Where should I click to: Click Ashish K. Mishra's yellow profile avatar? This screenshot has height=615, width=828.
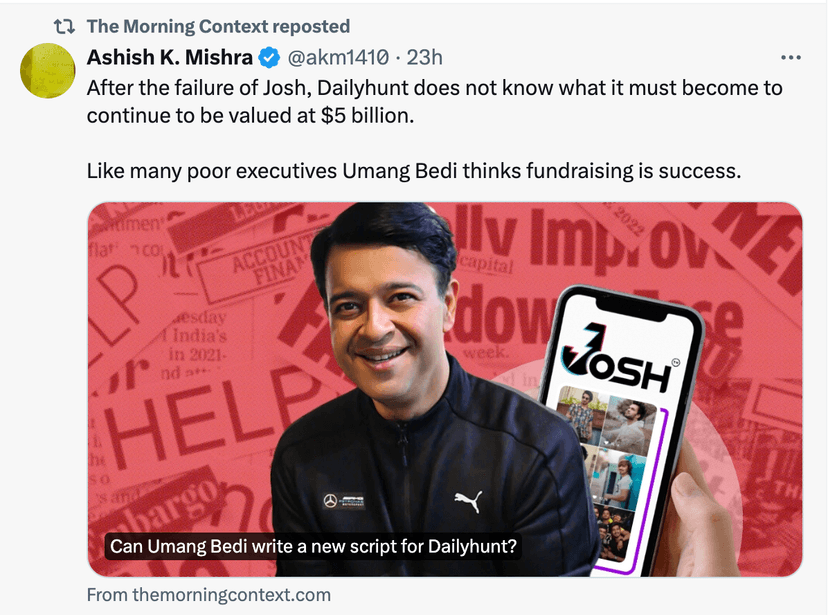[x=47, y=70]
